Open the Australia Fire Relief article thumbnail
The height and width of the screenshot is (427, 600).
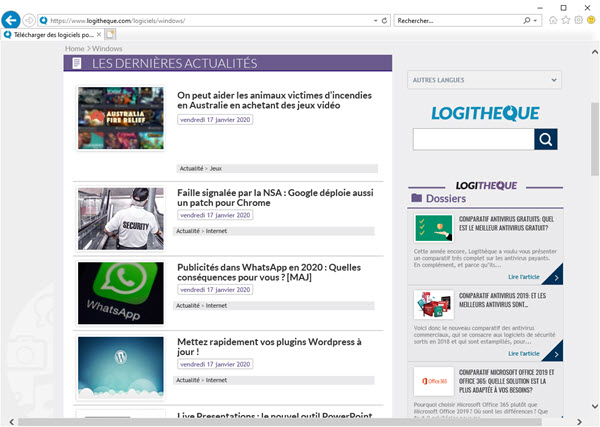point(121,118)
